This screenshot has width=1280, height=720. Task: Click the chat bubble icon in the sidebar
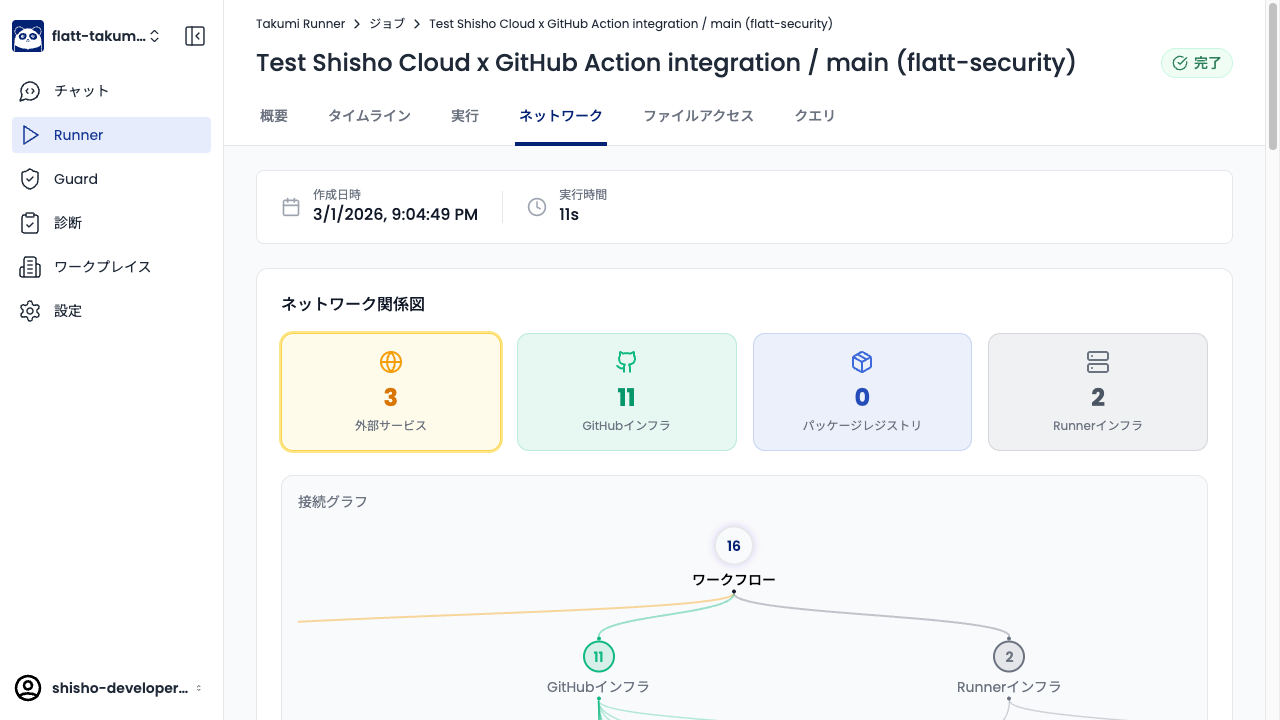(30, 91)
